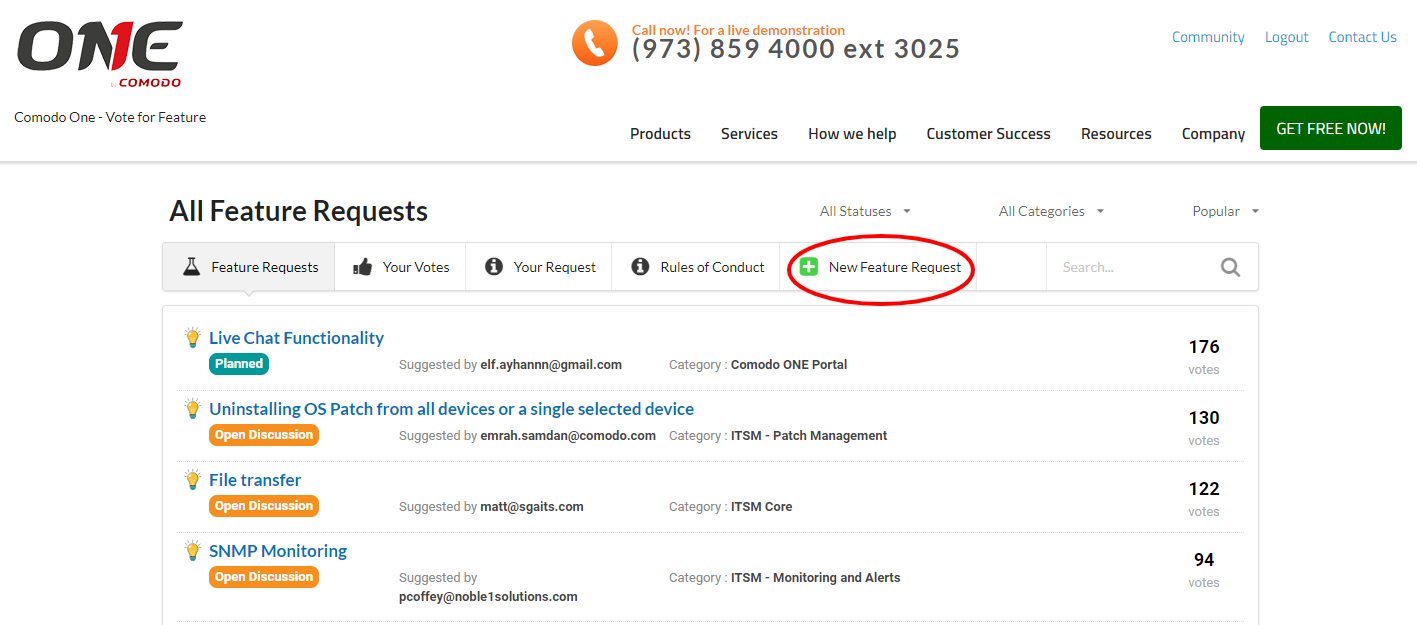1417x625 pixels.
Task: Click the GET FREE NOW! button
Action: (1331, 128)
